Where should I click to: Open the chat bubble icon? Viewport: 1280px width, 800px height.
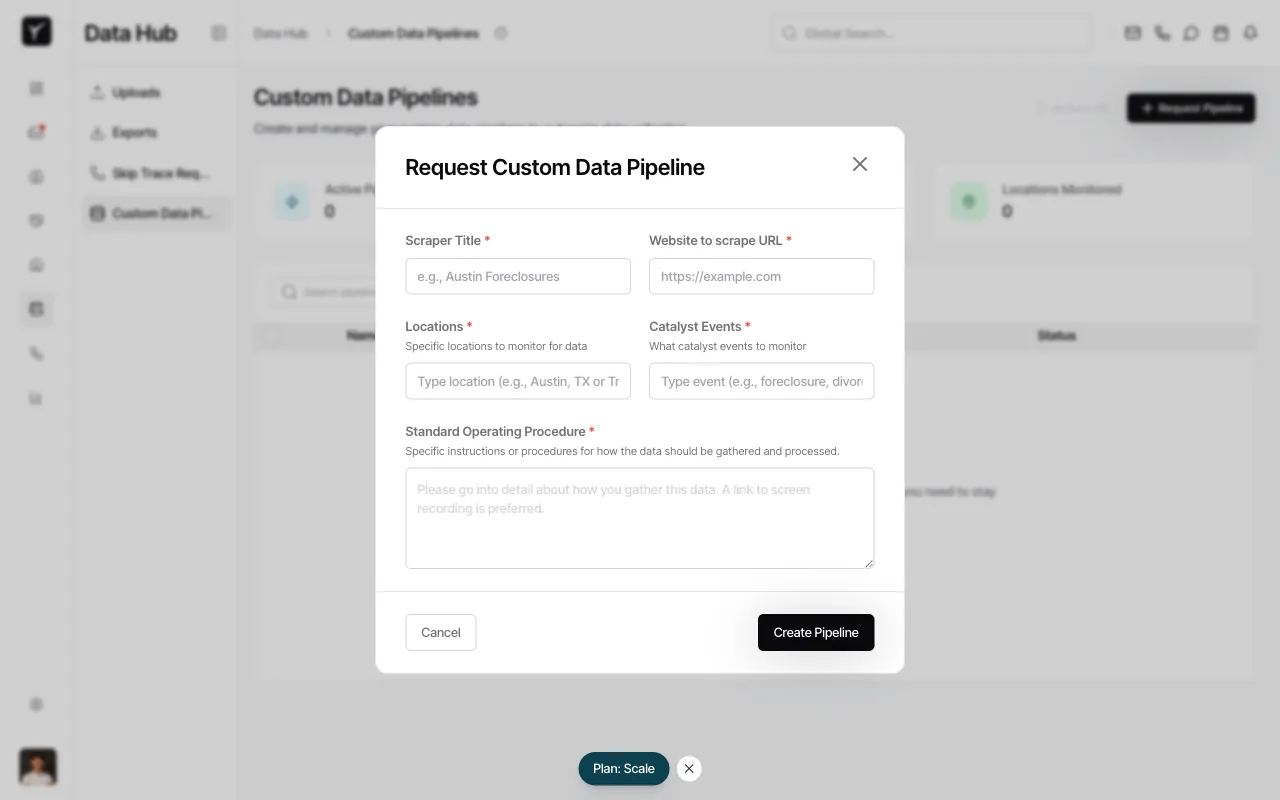[1191, 33]
